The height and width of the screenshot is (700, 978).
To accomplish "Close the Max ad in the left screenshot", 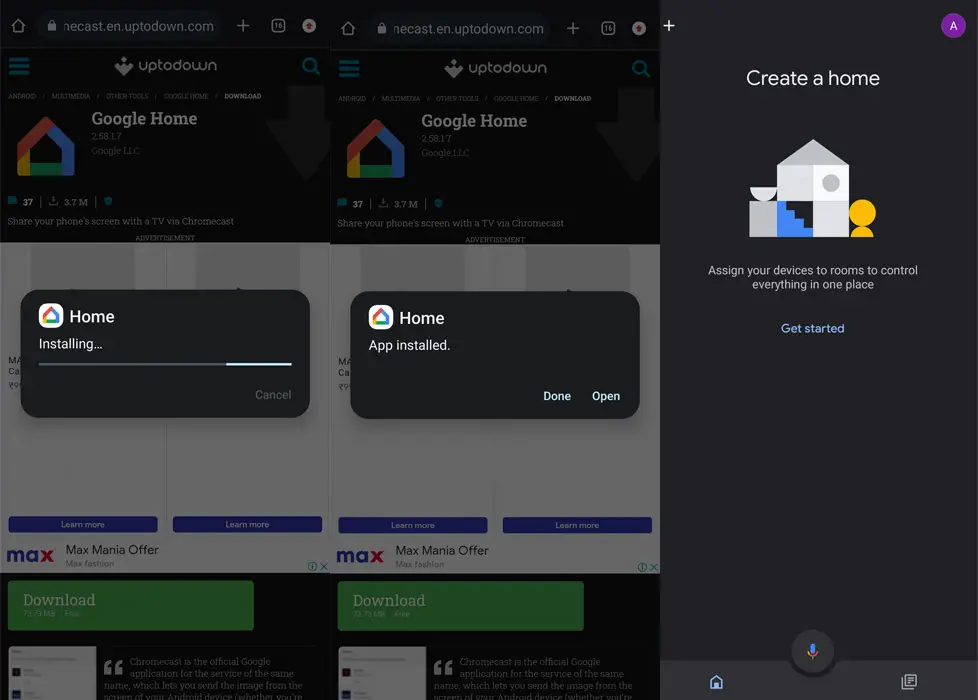I will [x=324, y=566].
